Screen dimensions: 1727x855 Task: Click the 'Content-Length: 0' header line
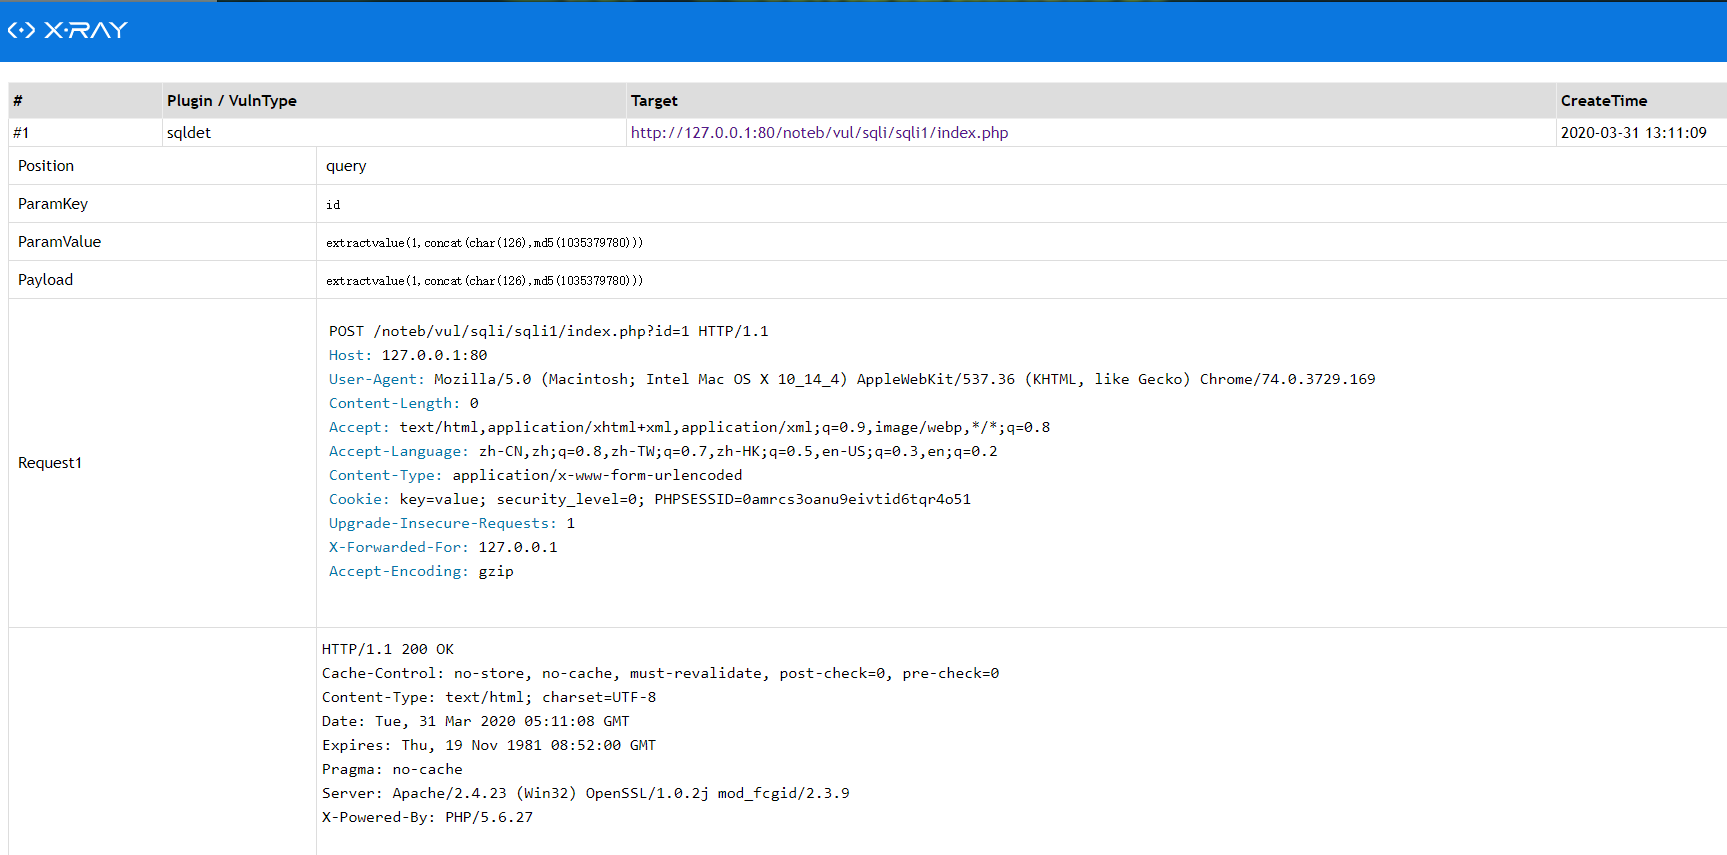(x=404, y=403)
